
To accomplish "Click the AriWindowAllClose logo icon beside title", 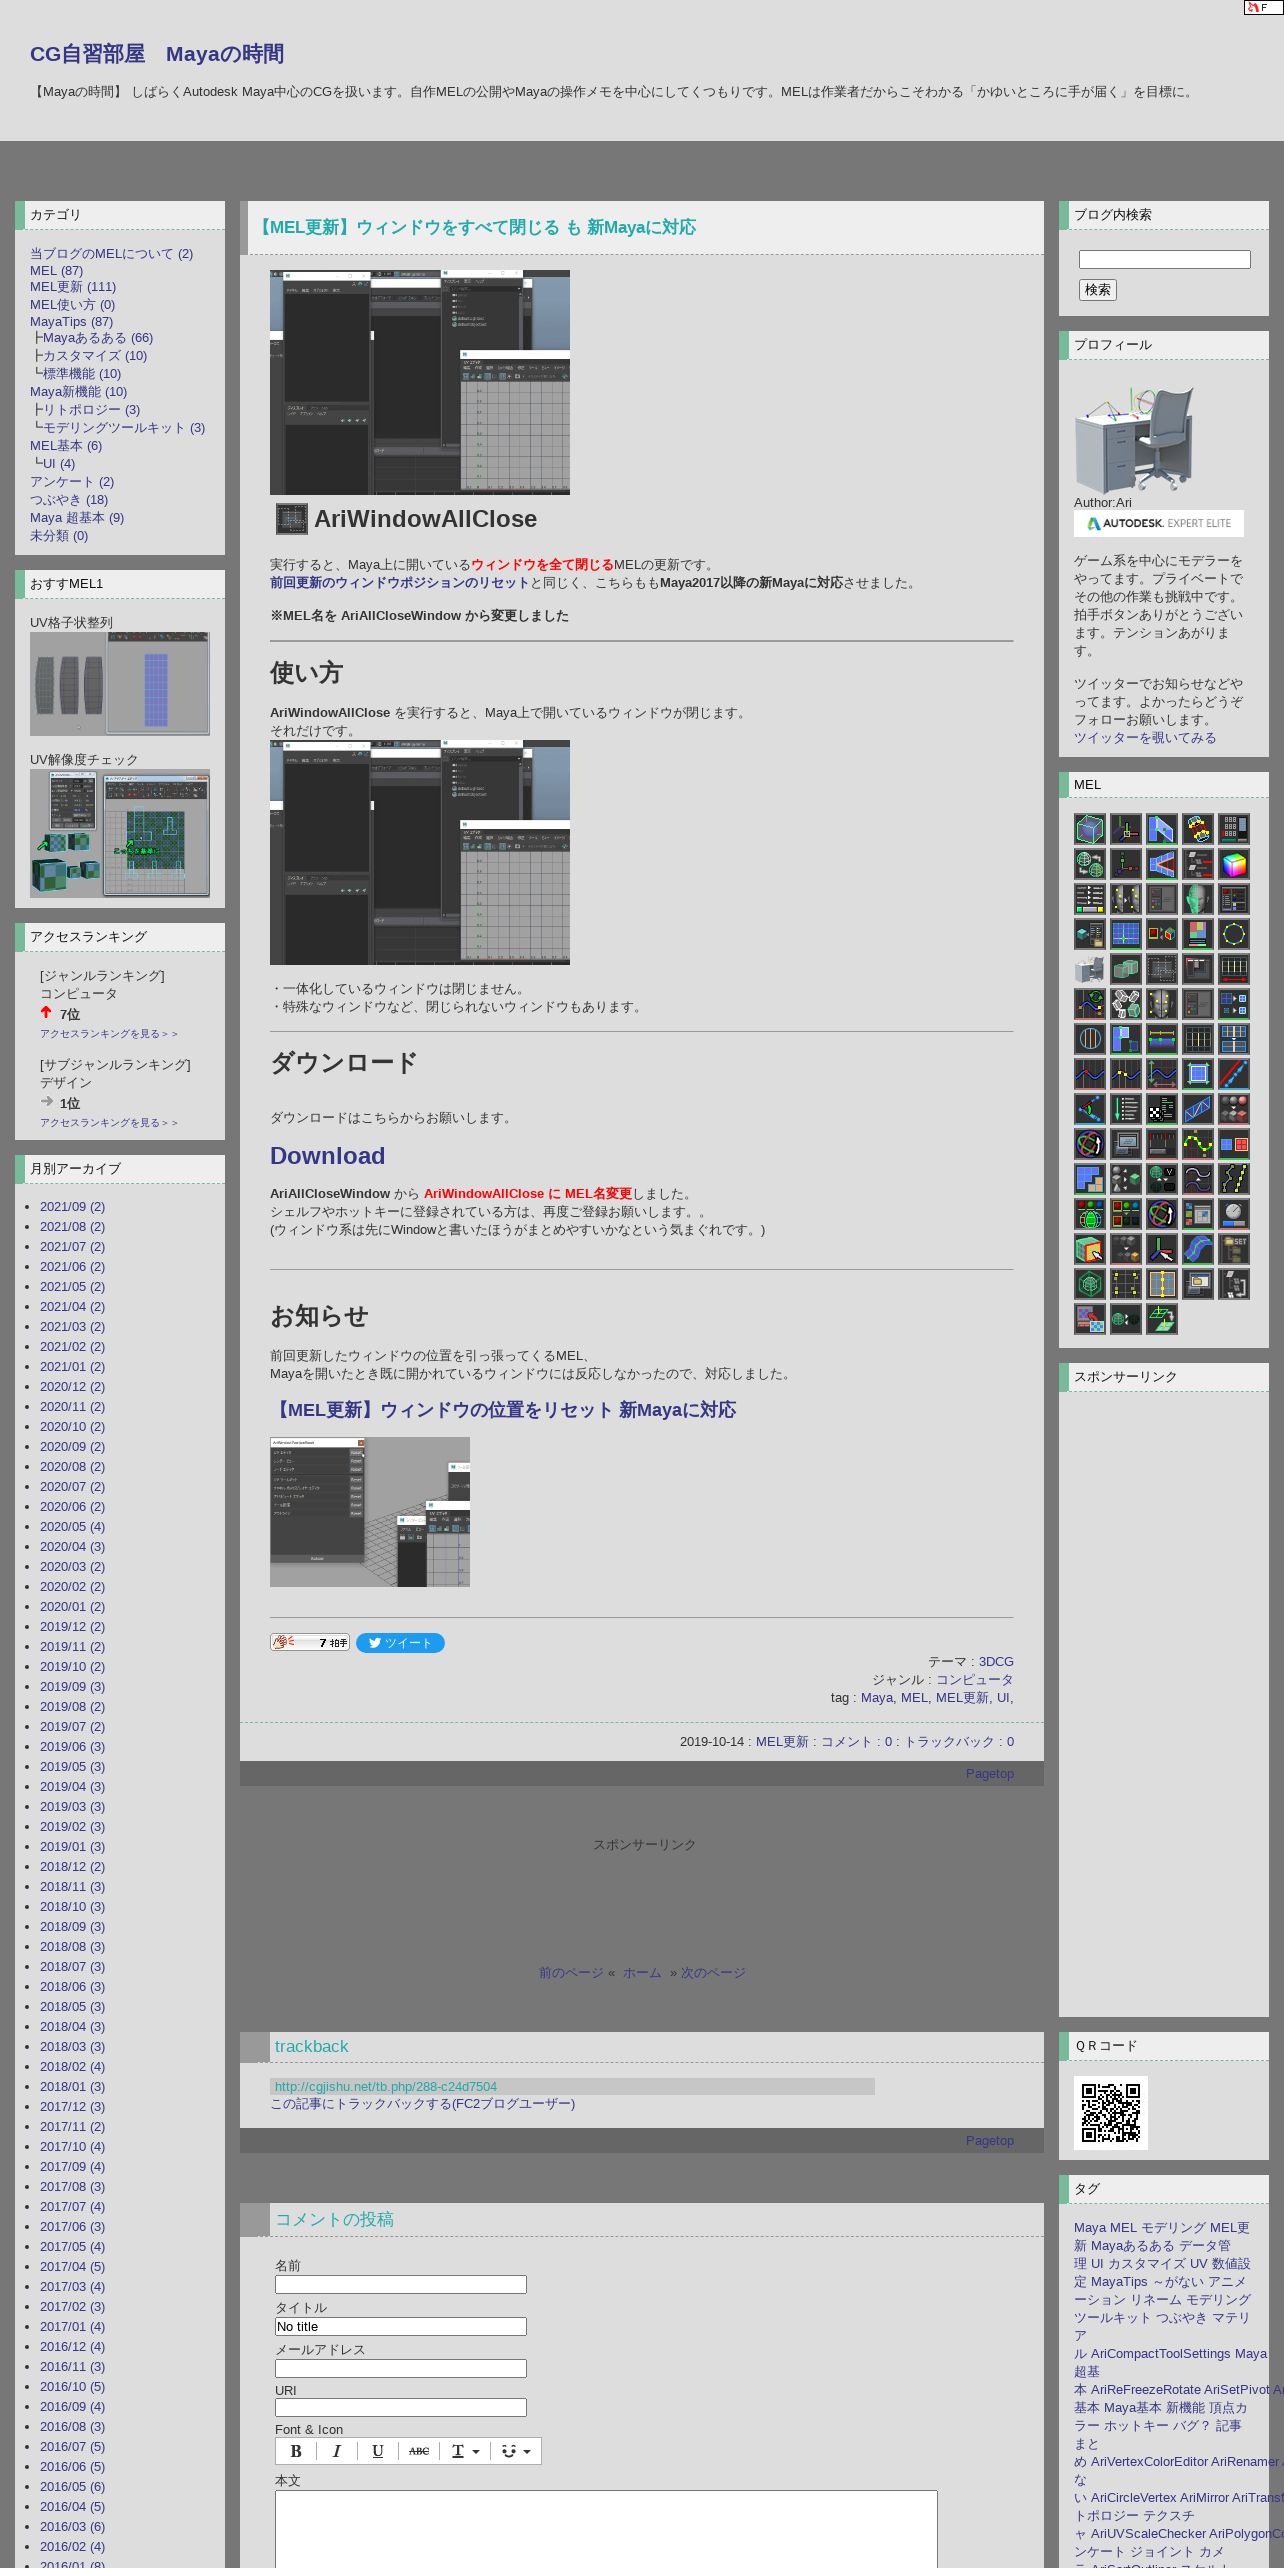I will 291,519.
